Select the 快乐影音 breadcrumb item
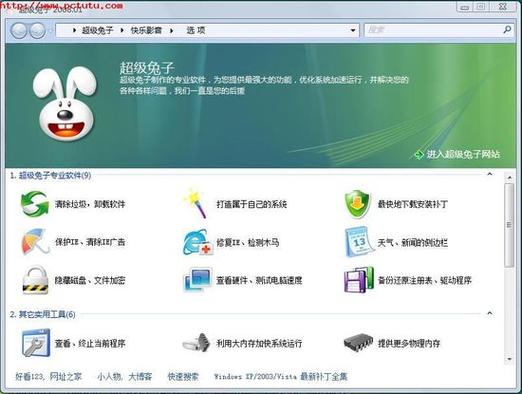522x394 pixels. click(x=146, y=30)
